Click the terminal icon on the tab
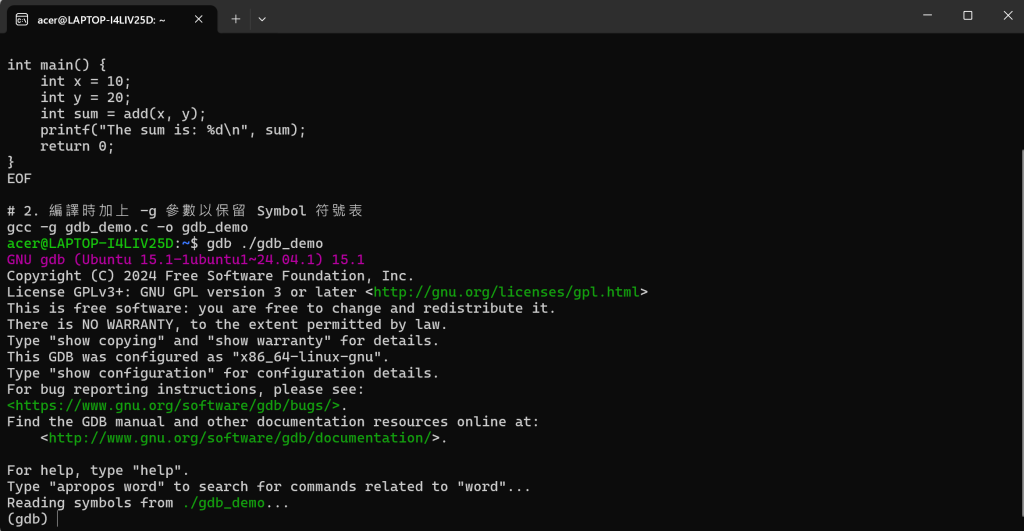Viewport: 1024px width, 531px height. point(22,20)
